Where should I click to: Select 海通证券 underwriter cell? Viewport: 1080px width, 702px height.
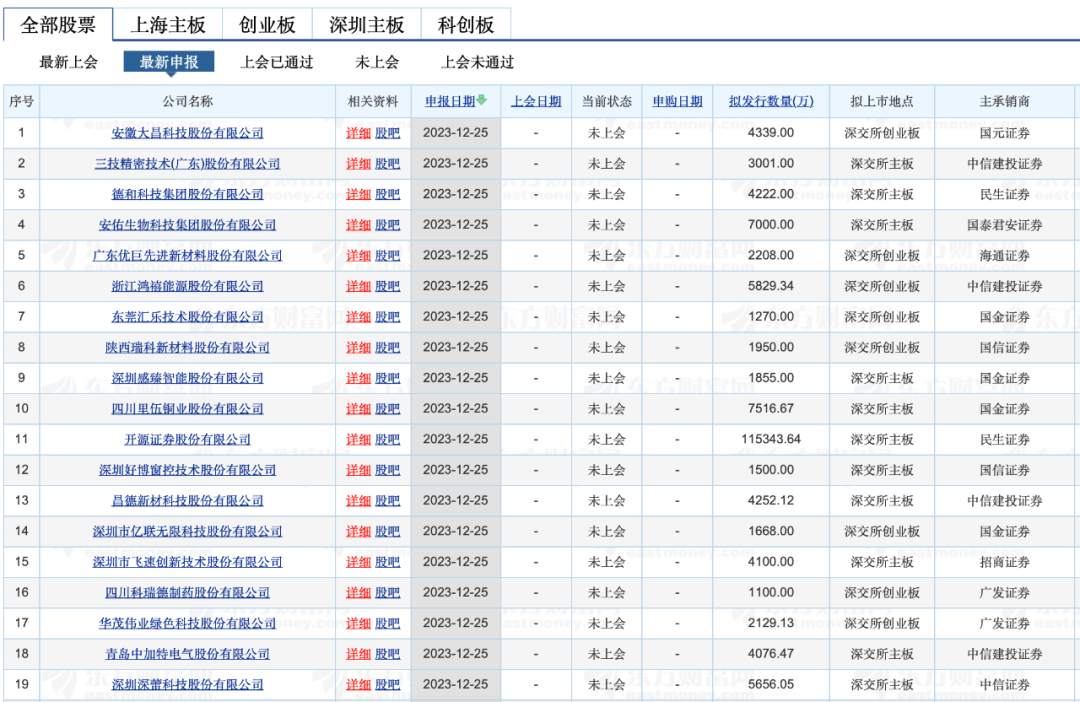point(1004,256)
